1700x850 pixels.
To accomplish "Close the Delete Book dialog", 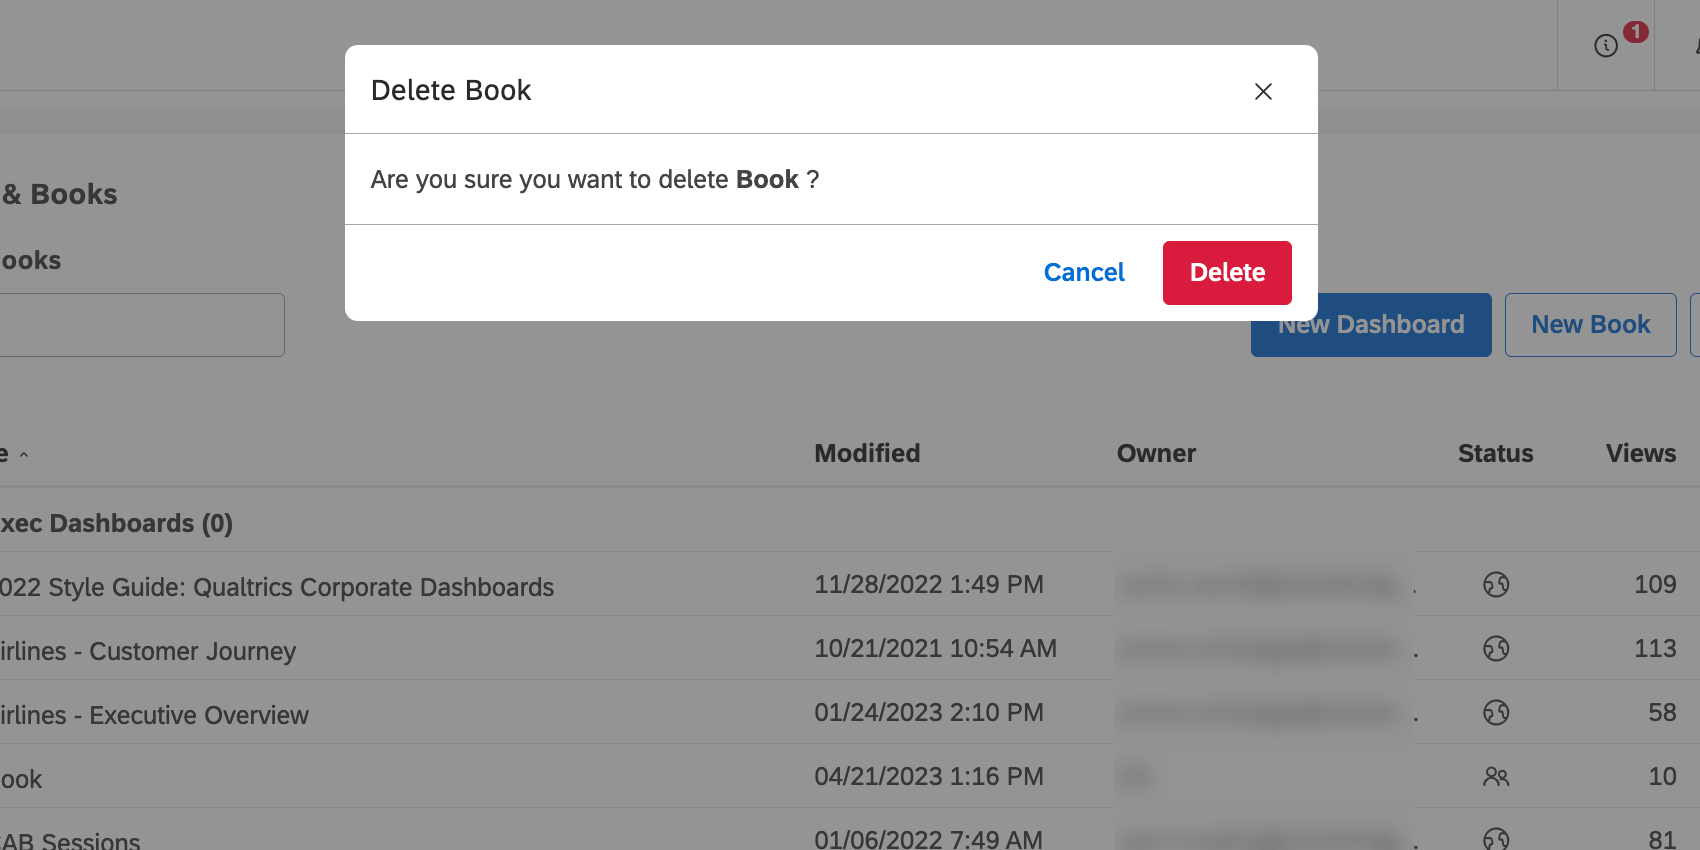I will [1263, 91].
